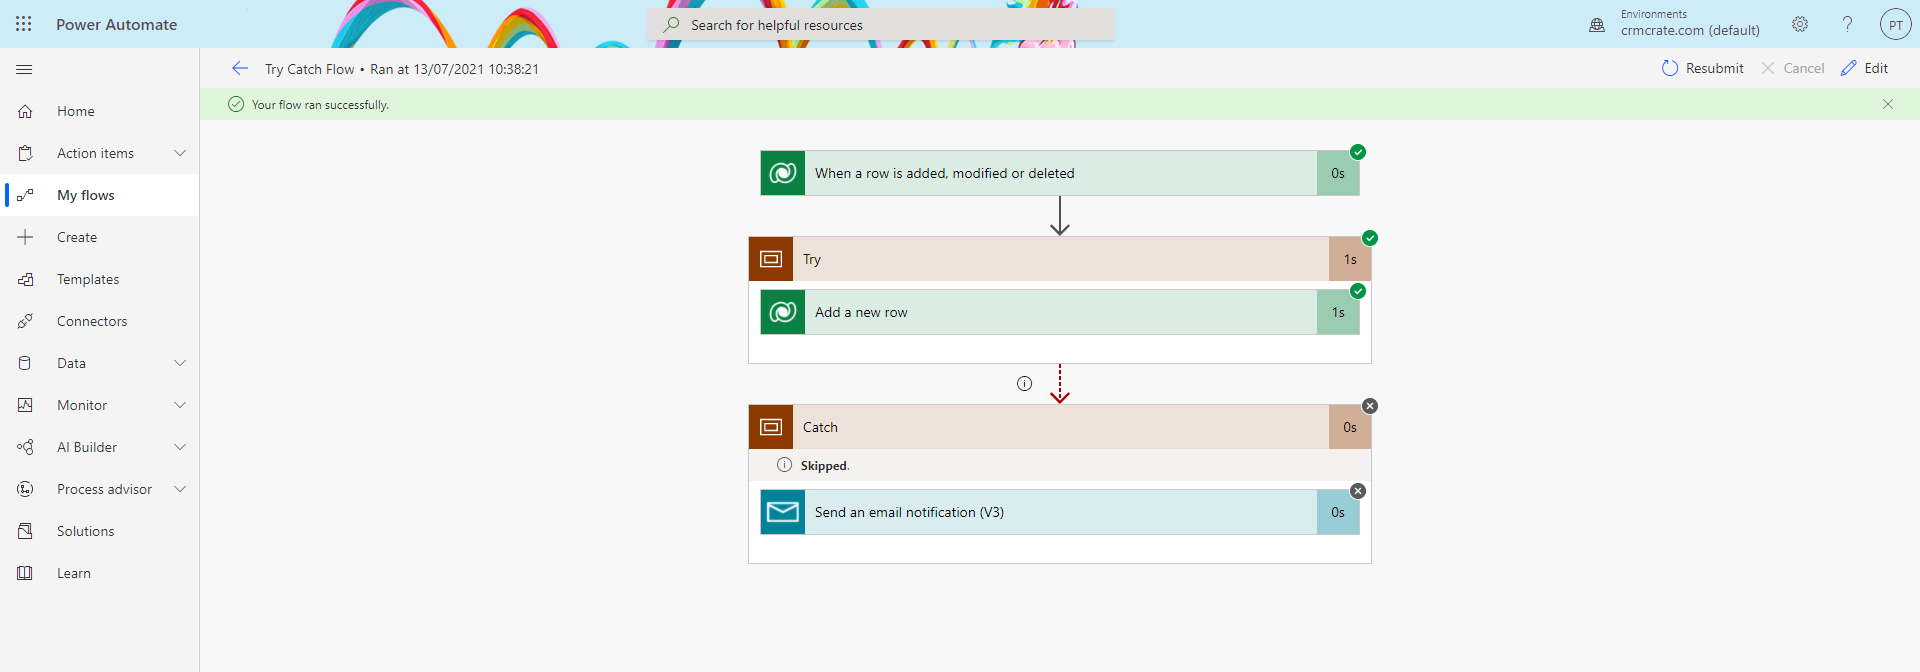Screen dimensions: 1920x672
Task: Click the Templates icon in sidebar
Action: coord(26,279)
